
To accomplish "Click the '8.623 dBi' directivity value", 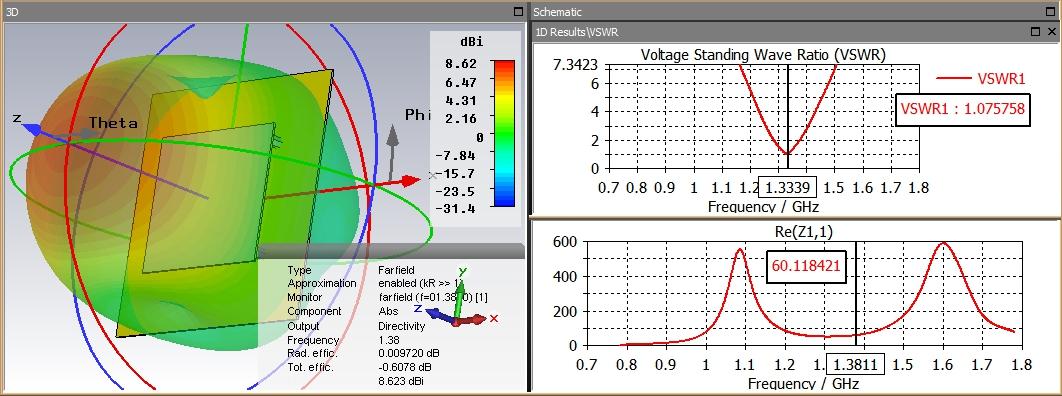I will coord(402,381).
